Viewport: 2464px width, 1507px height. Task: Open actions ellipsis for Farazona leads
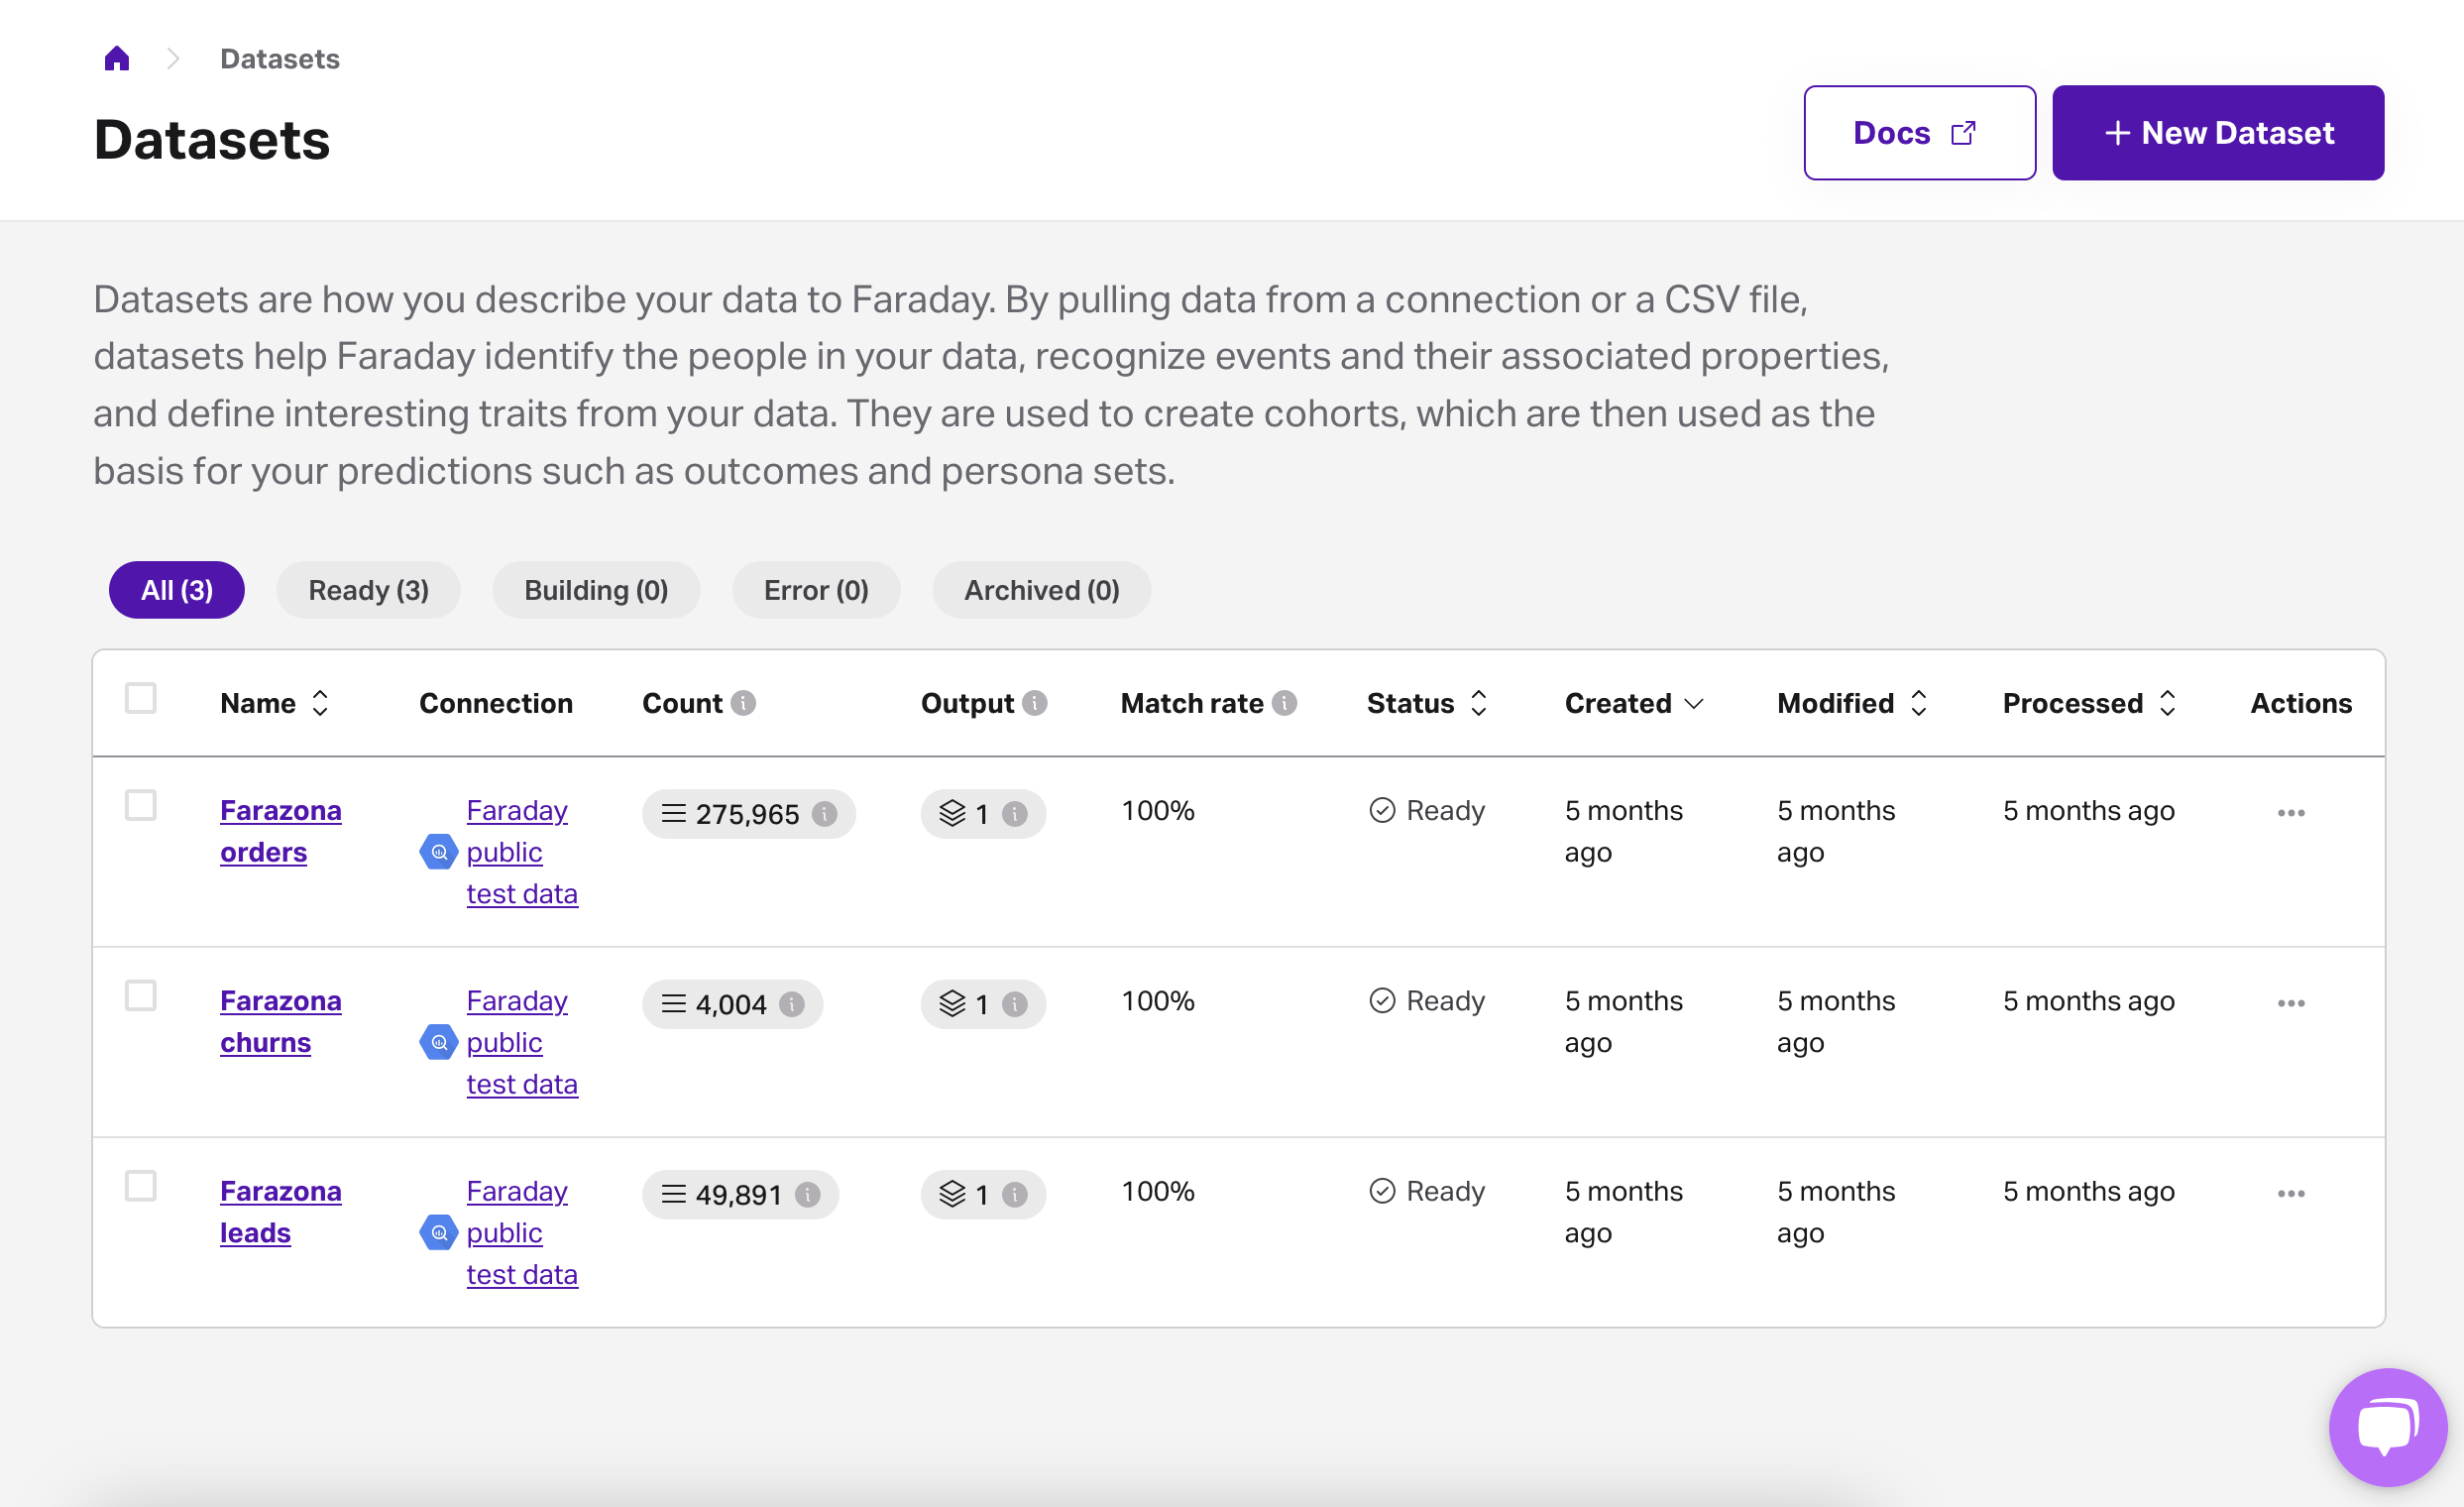[2290, 1194]
